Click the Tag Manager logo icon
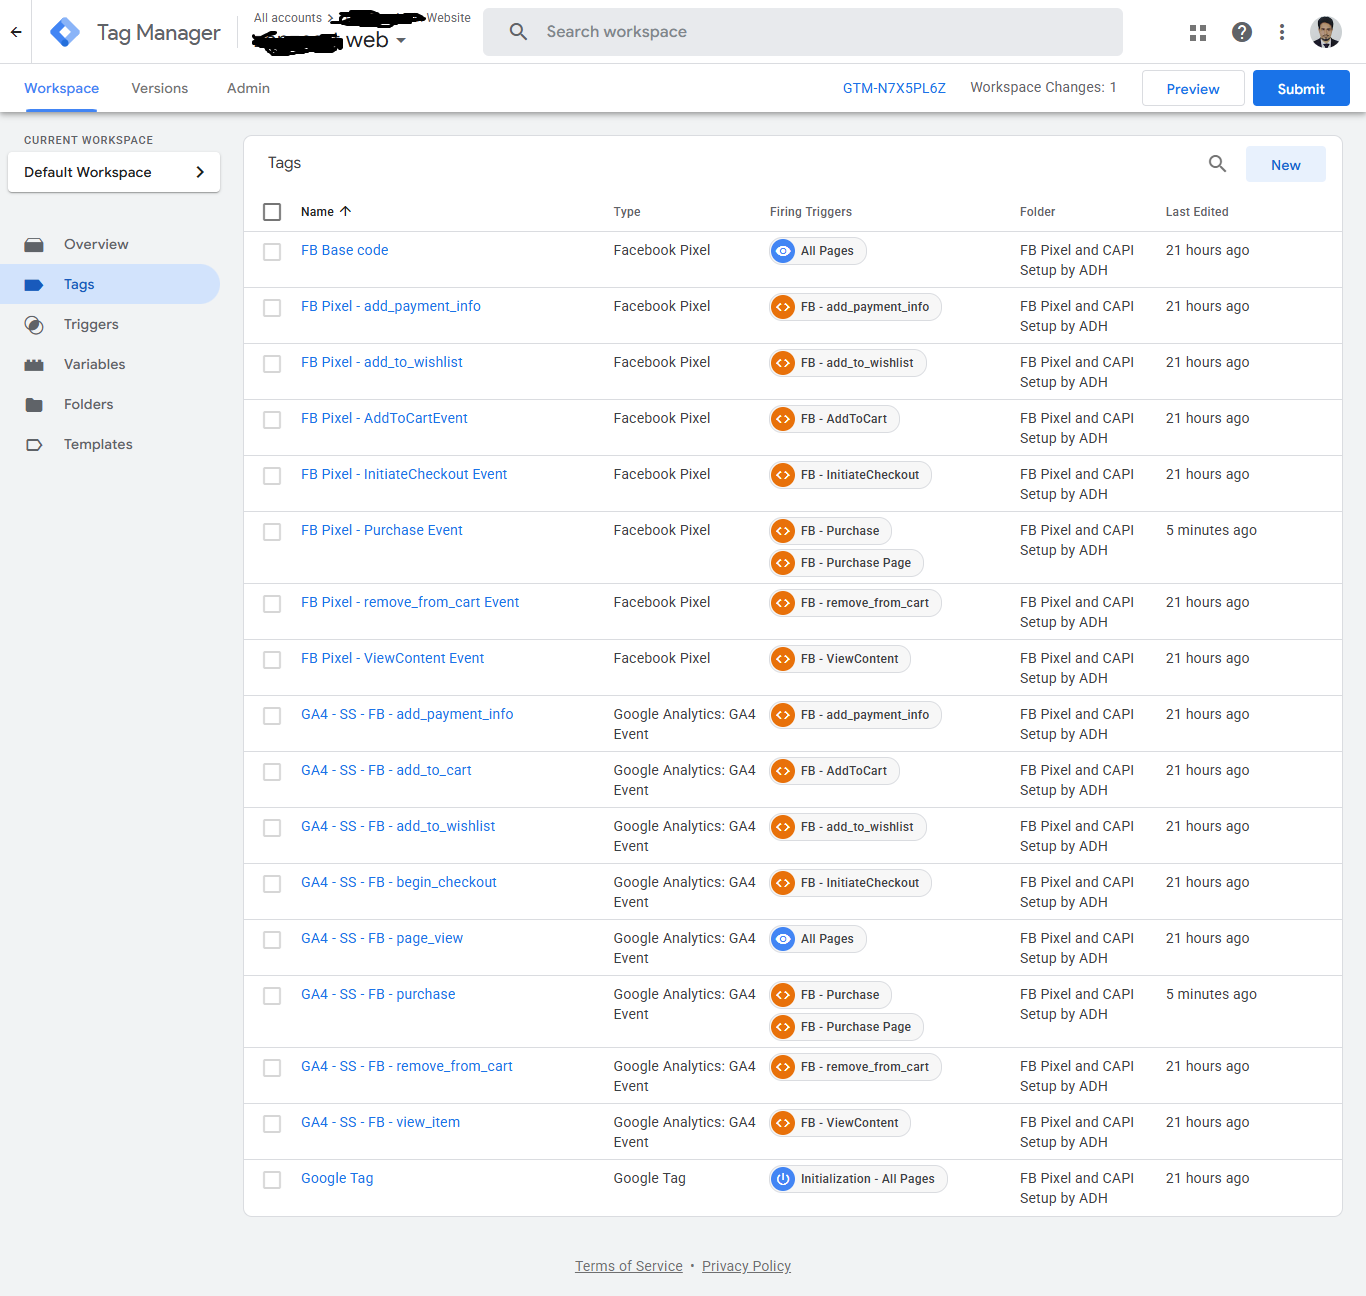 65,32
